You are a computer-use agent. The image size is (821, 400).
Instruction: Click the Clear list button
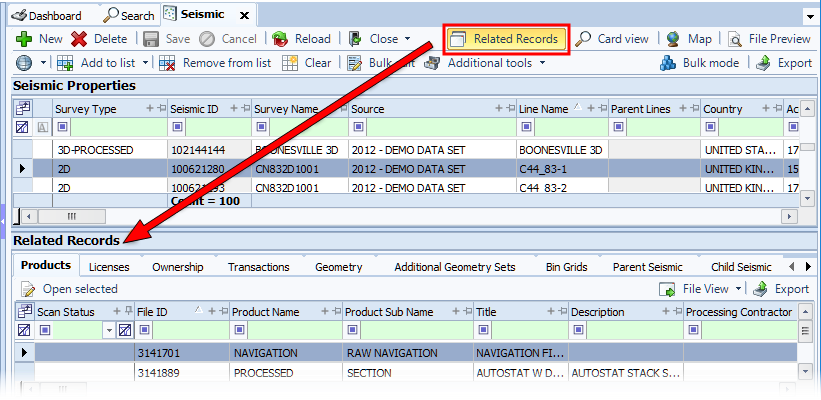[x=306, y=63]
